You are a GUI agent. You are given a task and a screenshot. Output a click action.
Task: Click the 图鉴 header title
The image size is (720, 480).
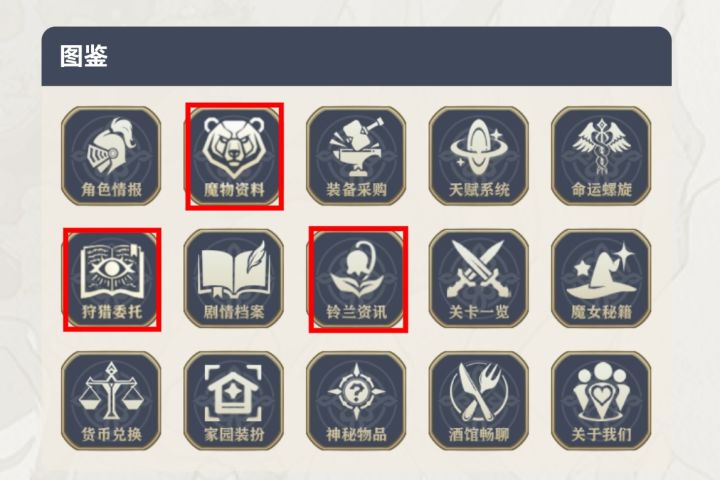click(x=84, y=56)
